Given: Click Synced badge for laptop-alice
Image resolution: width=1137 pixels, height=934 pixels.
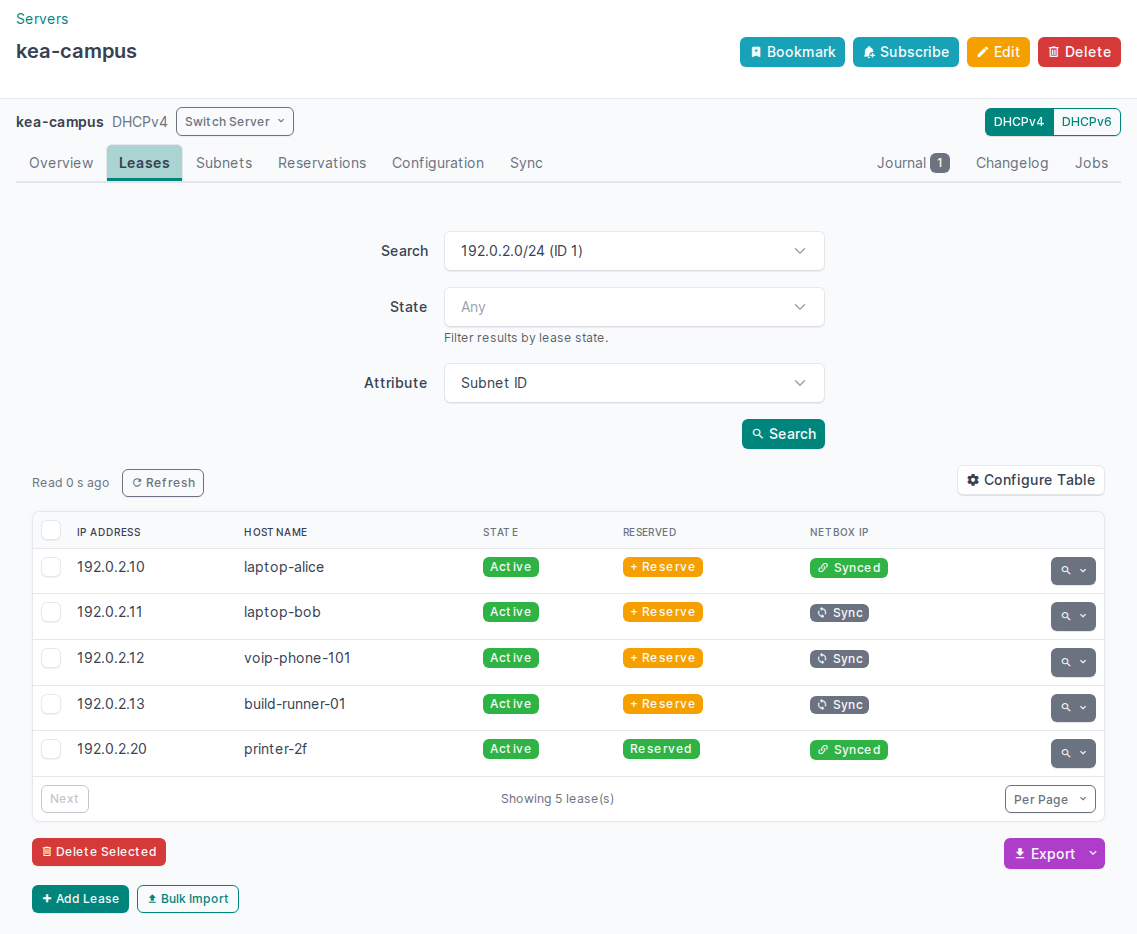Looking at the screenshot, I should [x=848, y=568].
